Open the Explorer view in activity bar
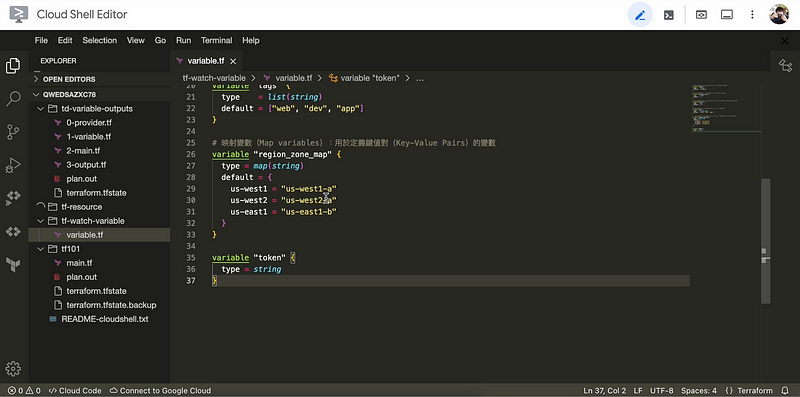 point(13,66)
